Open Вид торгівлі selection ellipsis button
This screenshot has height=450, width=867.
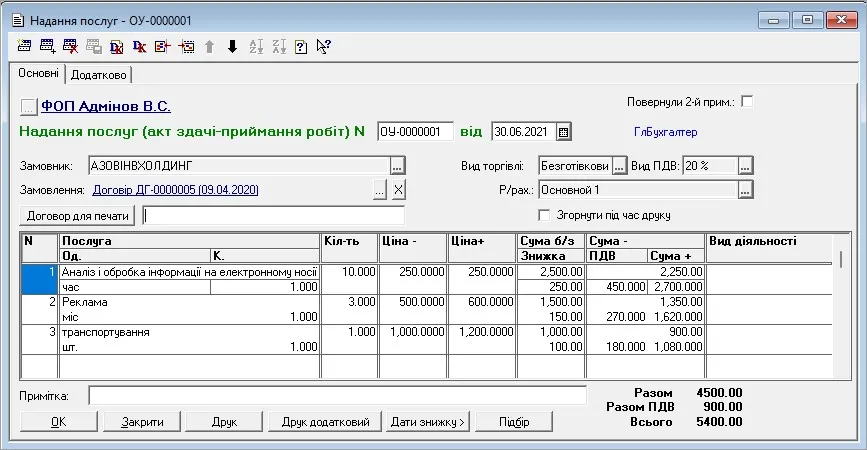(619, 165)
